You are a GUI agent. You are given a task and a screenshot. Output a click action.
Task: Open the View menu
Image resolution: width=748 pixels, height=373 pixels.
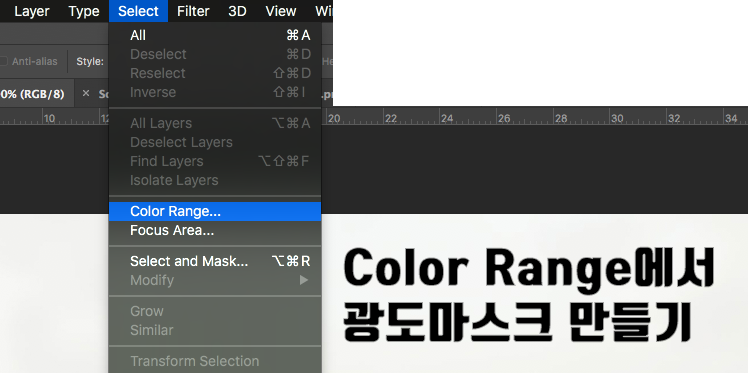click(280, 11)
